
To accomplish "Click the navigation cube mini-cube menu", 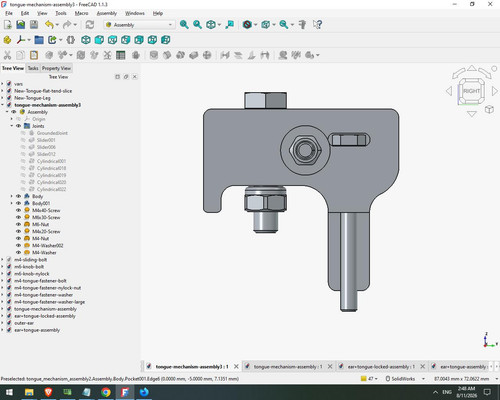I will pos(489,110).
